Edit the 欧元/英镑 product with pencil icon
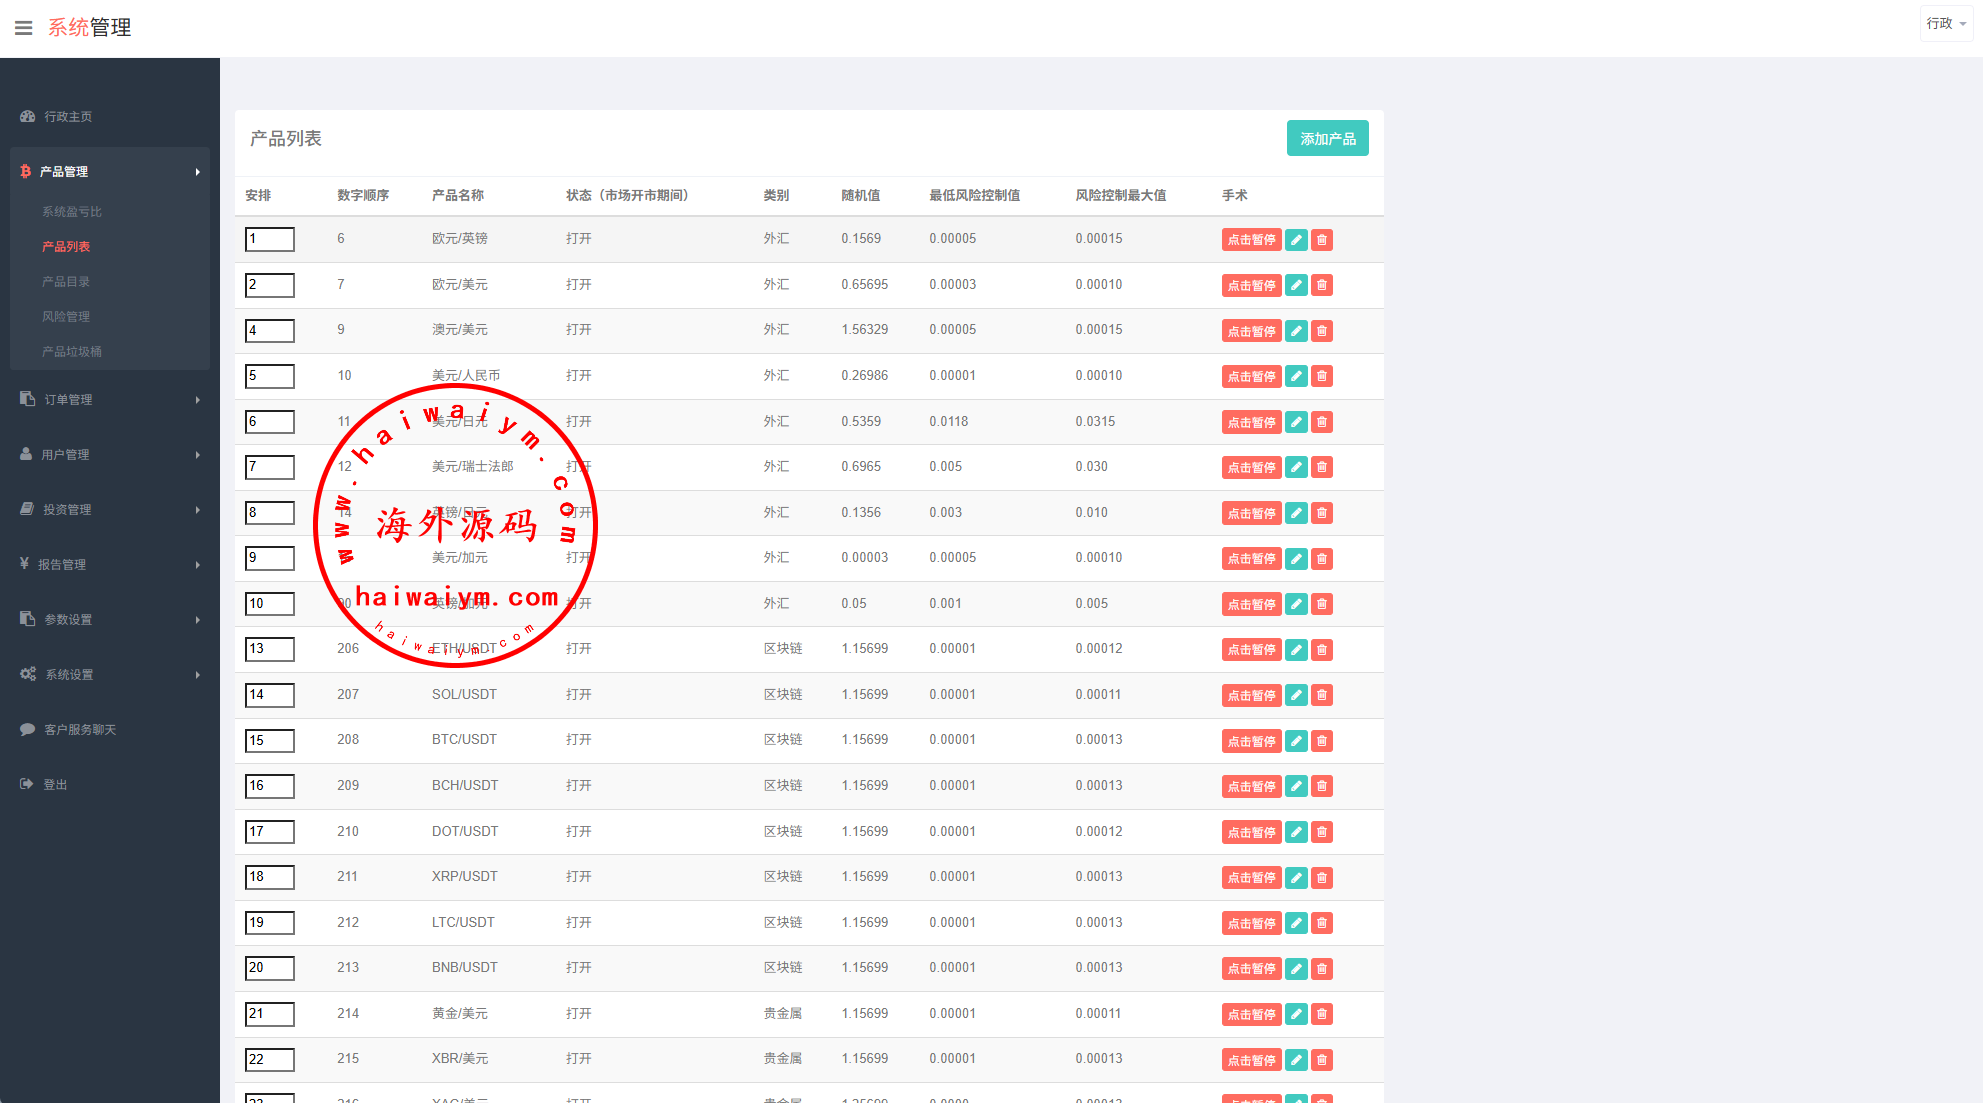 click(x=1296, y=240)
